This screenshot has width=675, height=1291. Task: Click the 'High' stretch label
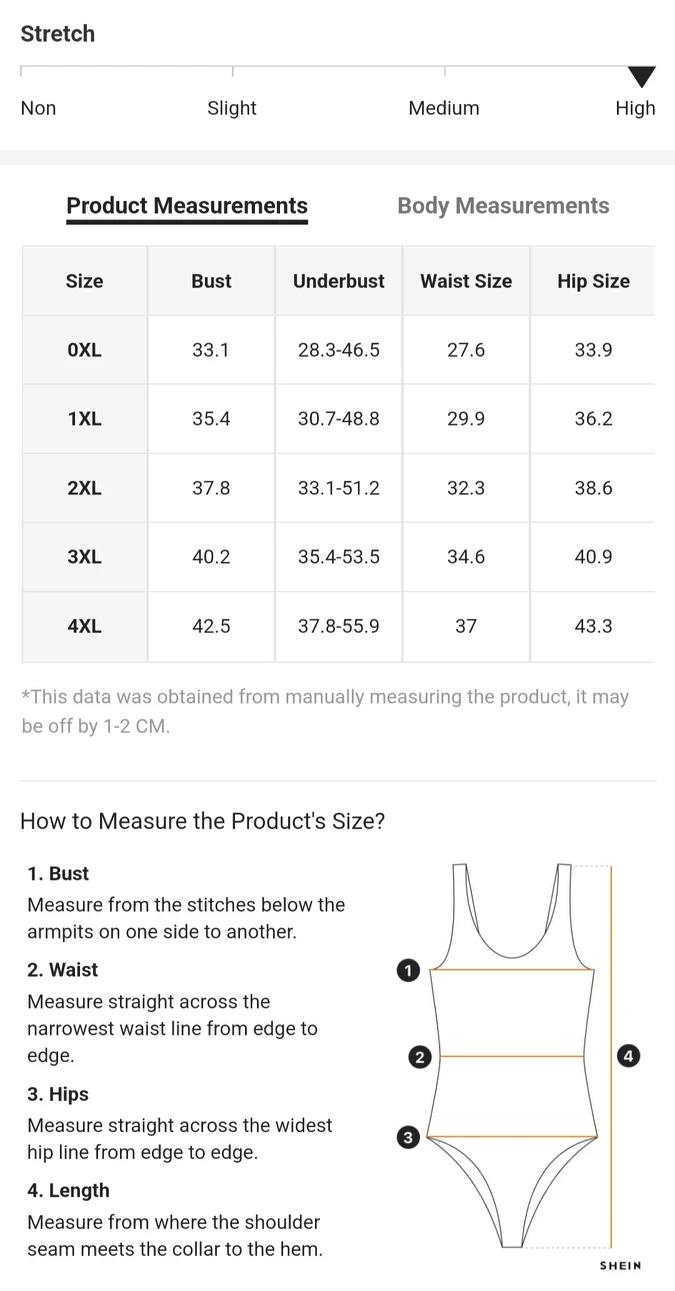click(635, 108)
